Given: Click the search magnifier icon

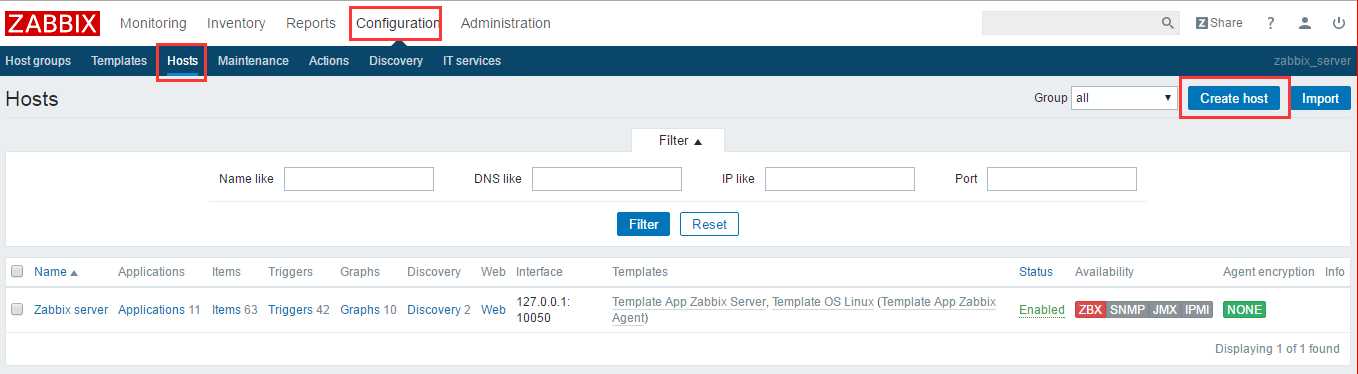Looking at the screenshot, I should (1167, 23).
